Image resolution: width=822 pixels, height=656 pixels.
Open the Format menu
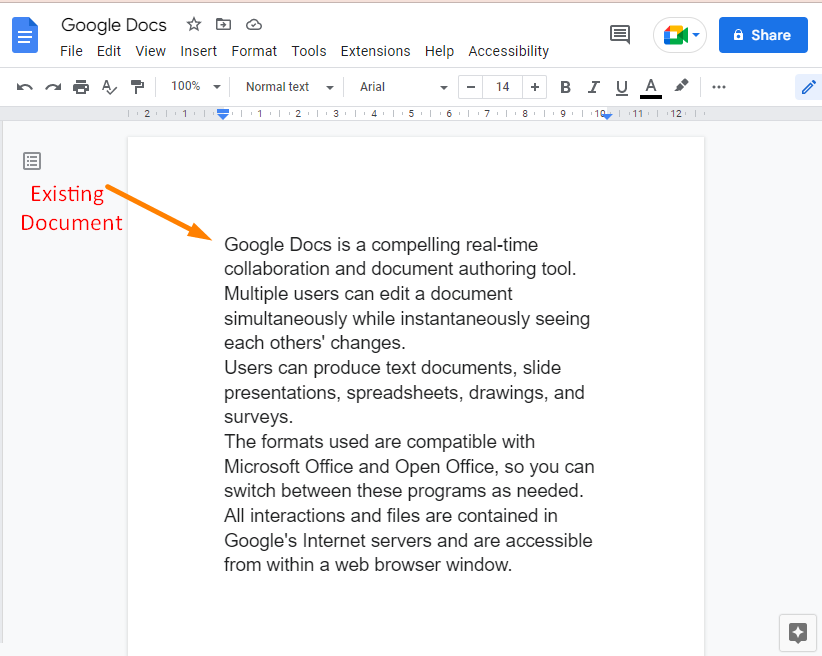point(254,51)
